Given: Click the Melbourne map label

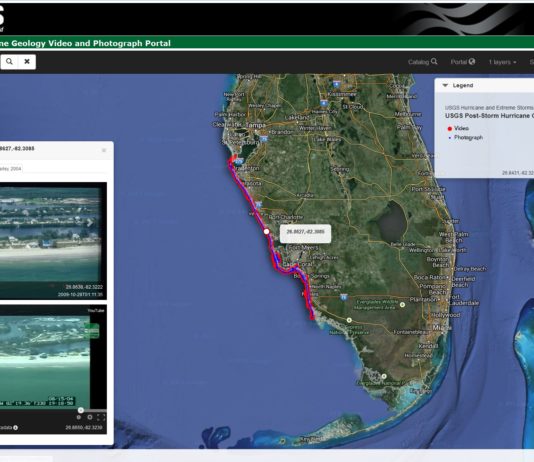Looking at the screenshot, I should [x=408, y=114].
